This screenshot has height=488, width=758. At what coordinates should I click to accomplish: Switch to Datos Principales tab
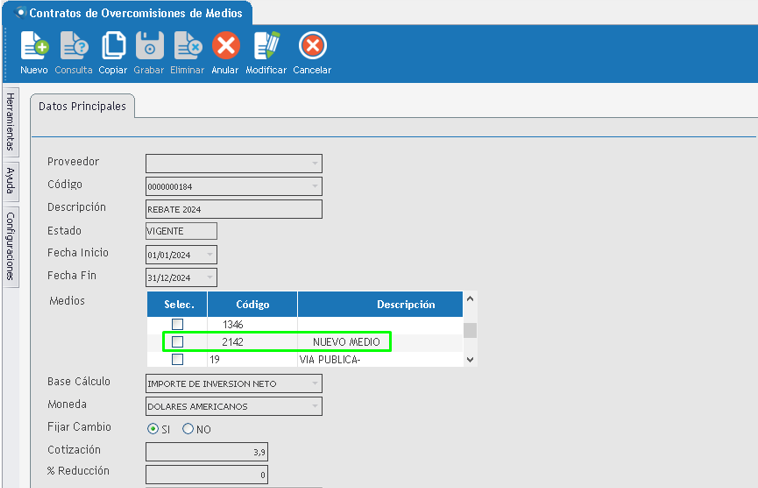(x=82, y=106)
